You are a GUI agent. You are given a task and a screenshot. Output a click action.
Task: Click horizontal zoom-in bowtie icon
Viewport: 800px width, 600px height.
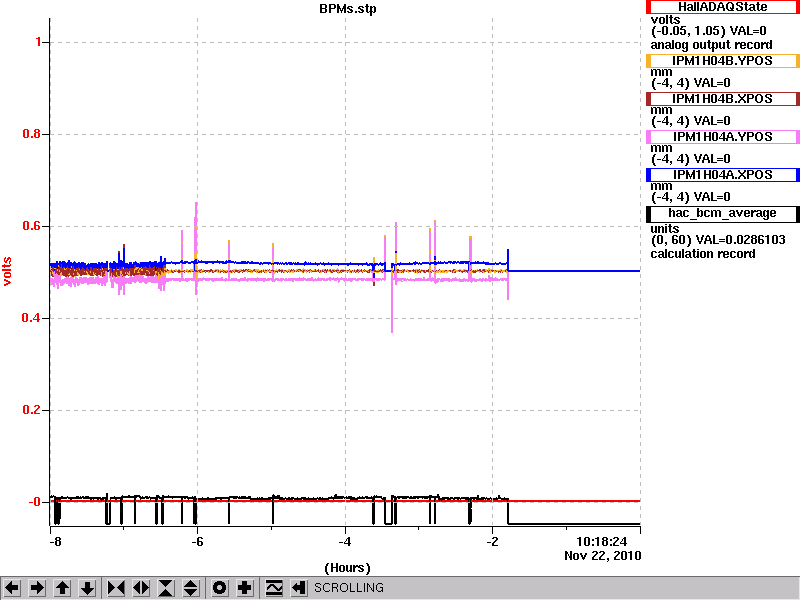click(116, 588)
